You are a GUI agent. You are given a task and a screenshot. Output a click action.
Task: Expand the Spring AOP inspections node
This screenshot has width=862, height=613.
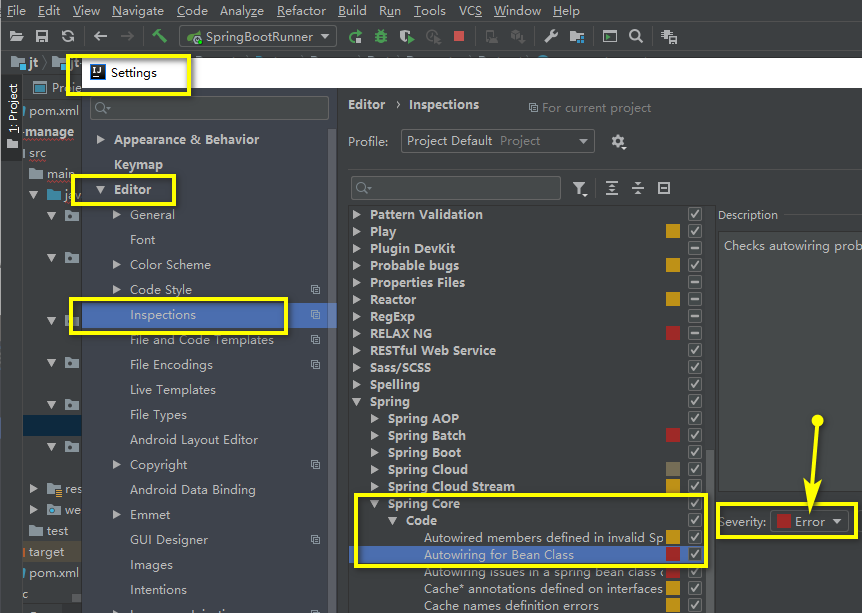pos(375,418)
